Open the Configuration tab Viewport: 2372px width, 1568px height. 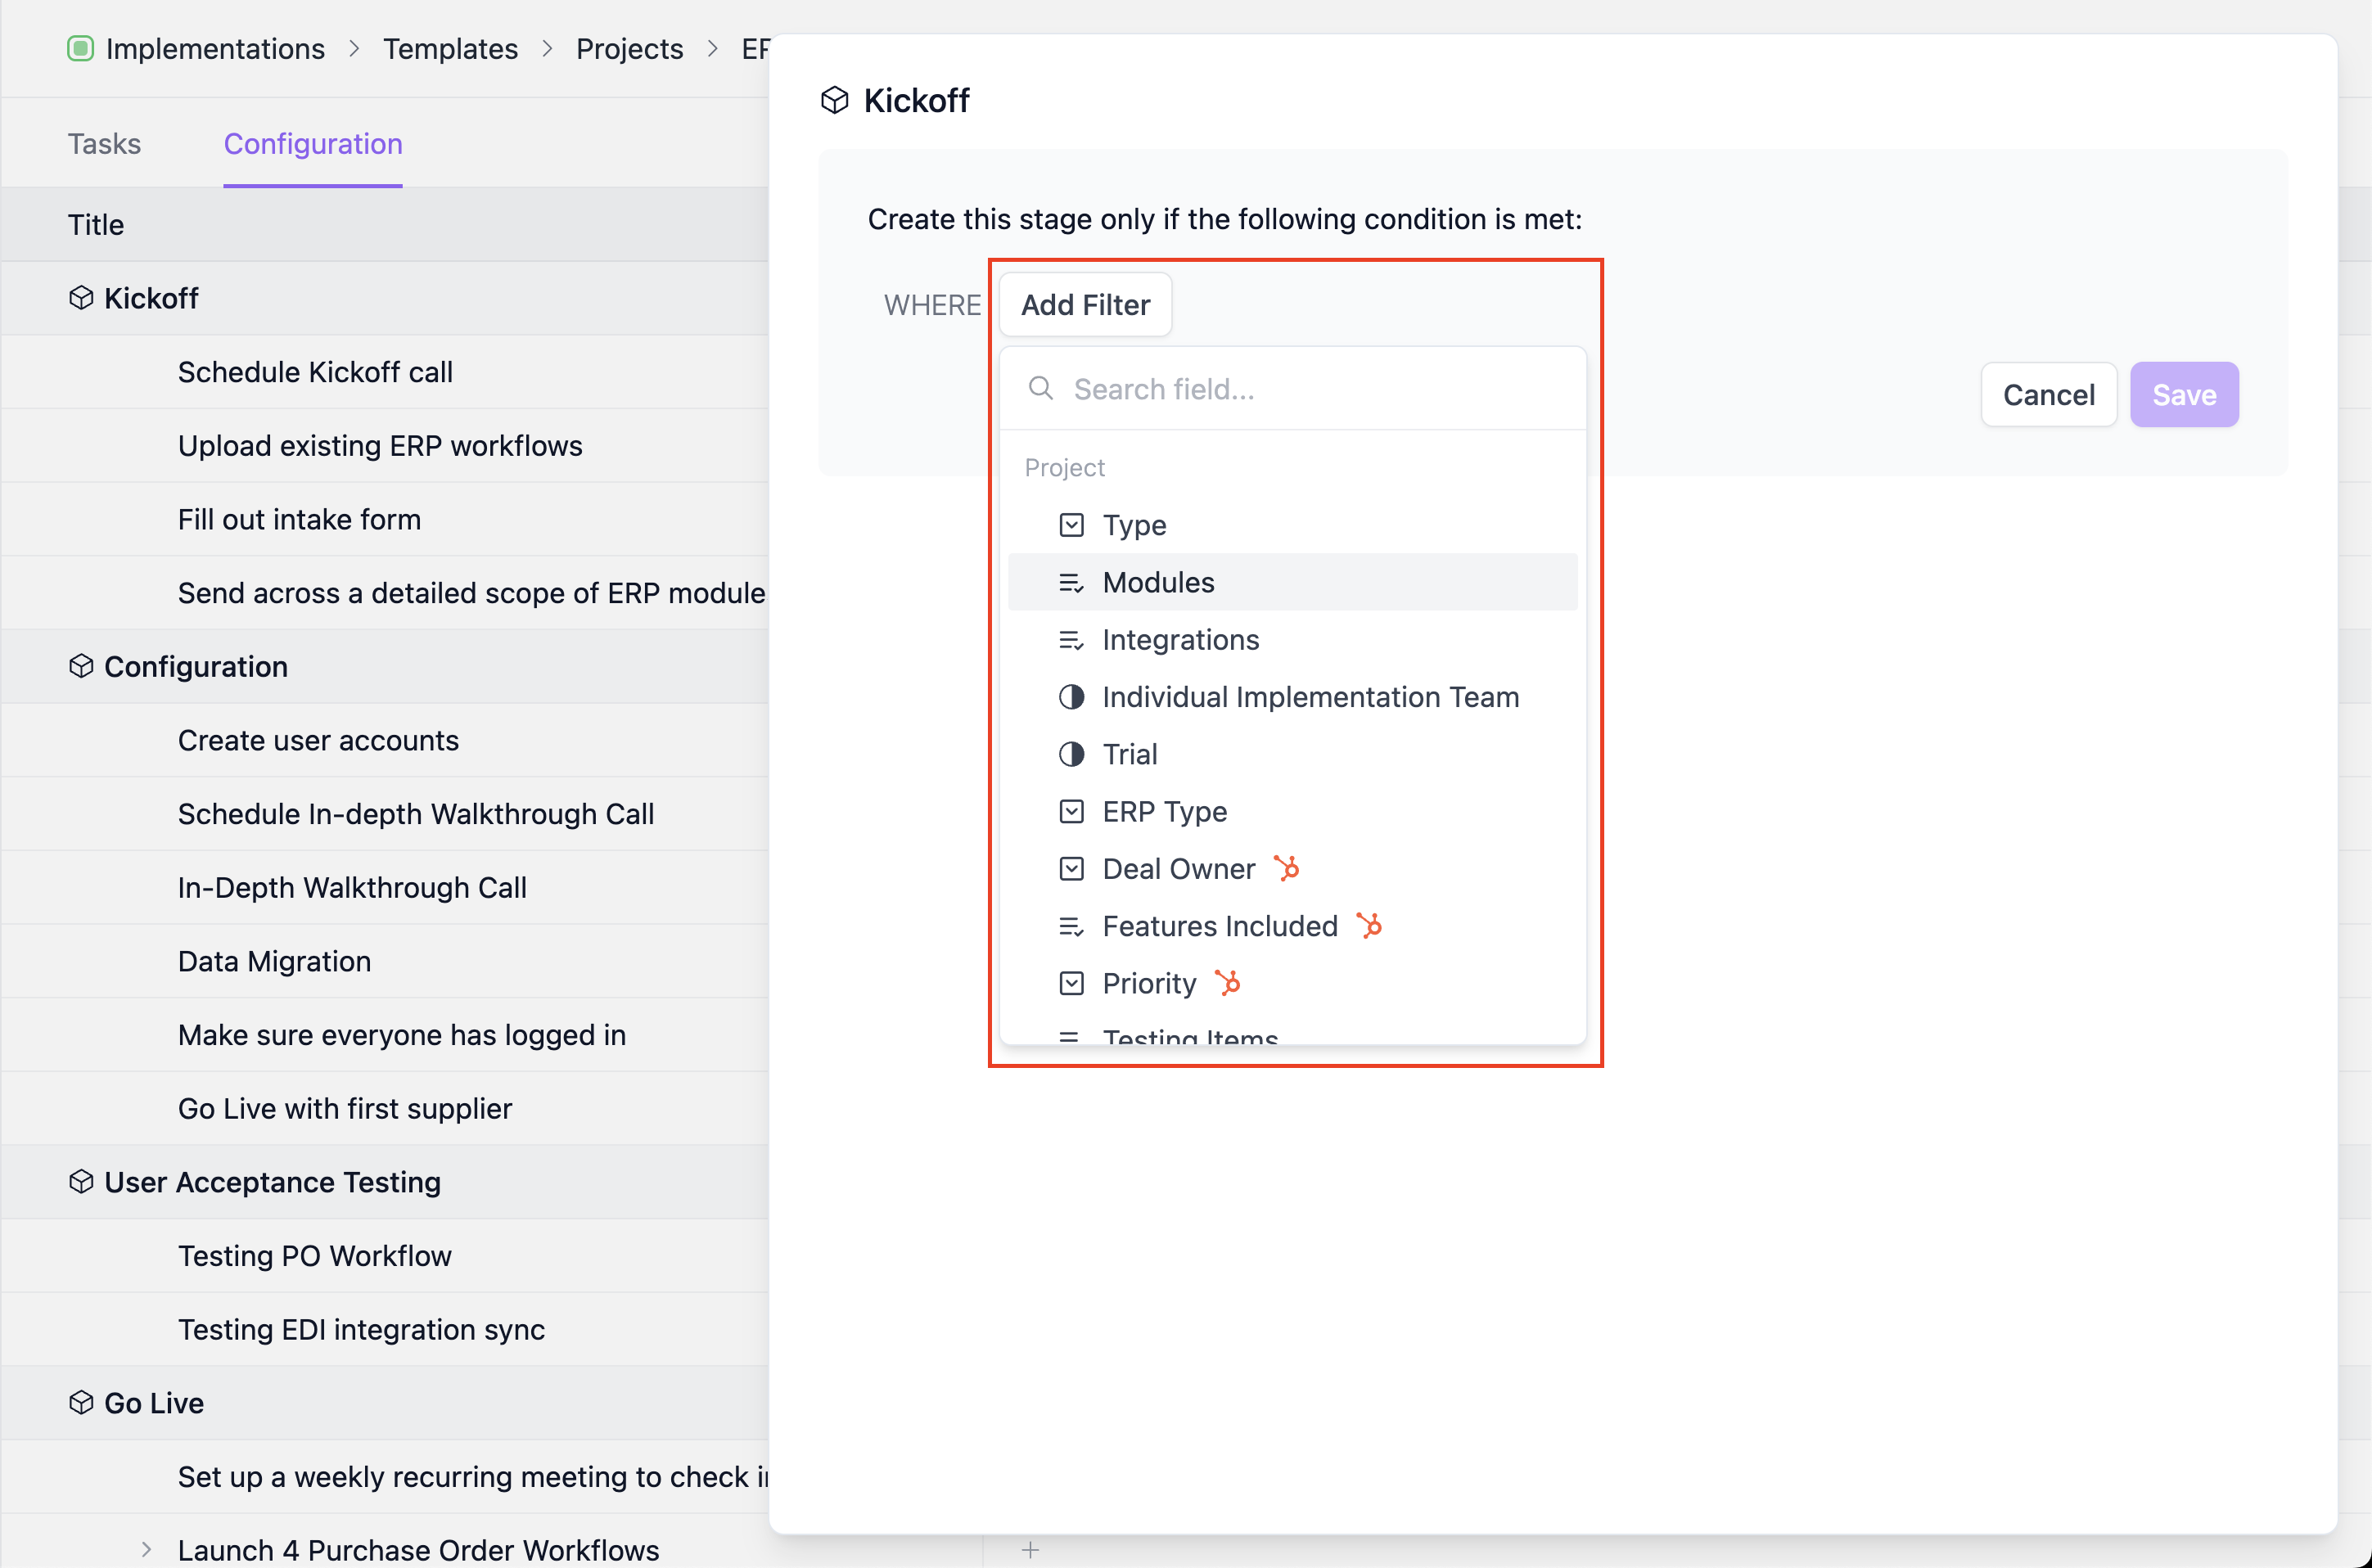[x=312, y=144]
